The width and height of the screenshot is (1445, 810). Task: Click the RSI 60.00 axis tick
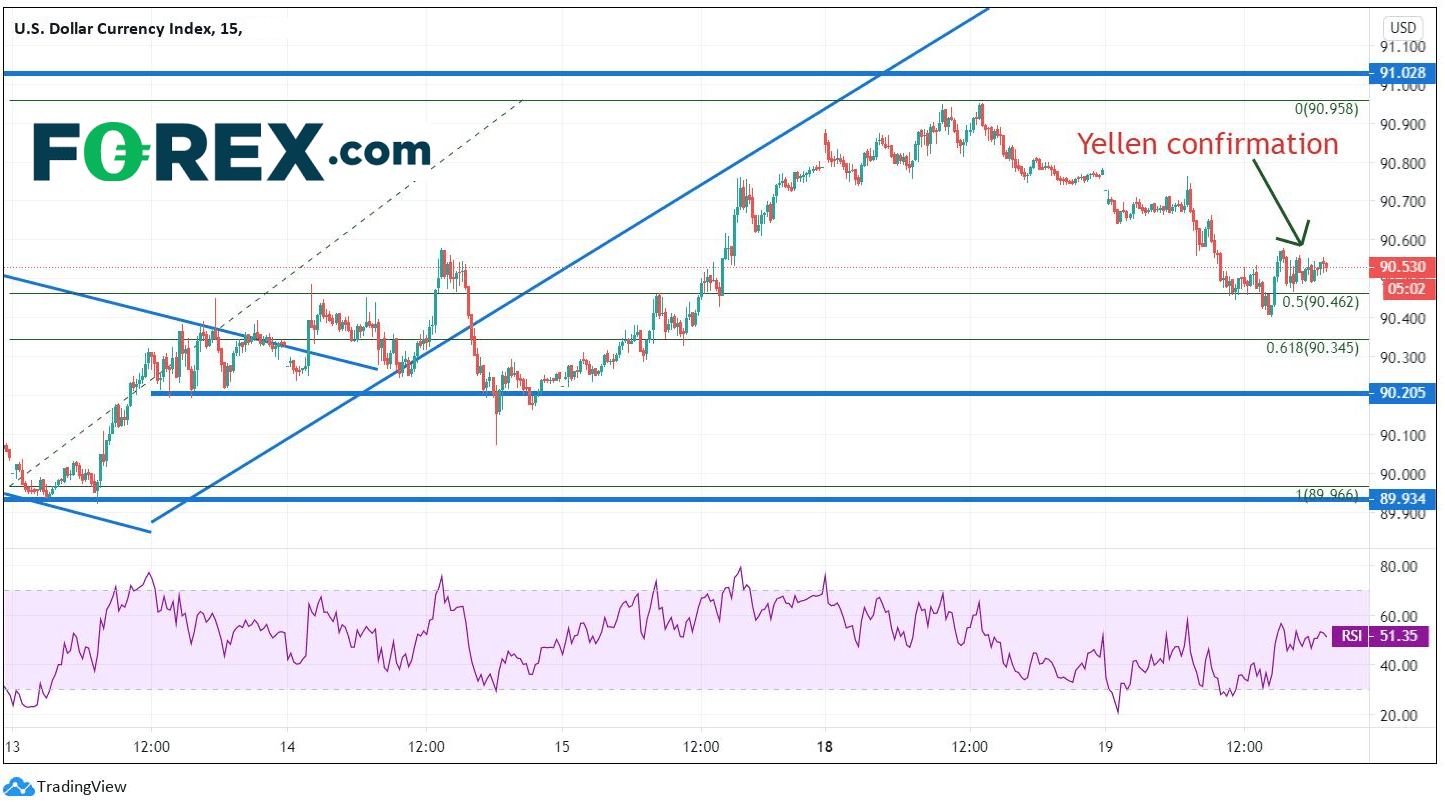(x=1401, y=616)
